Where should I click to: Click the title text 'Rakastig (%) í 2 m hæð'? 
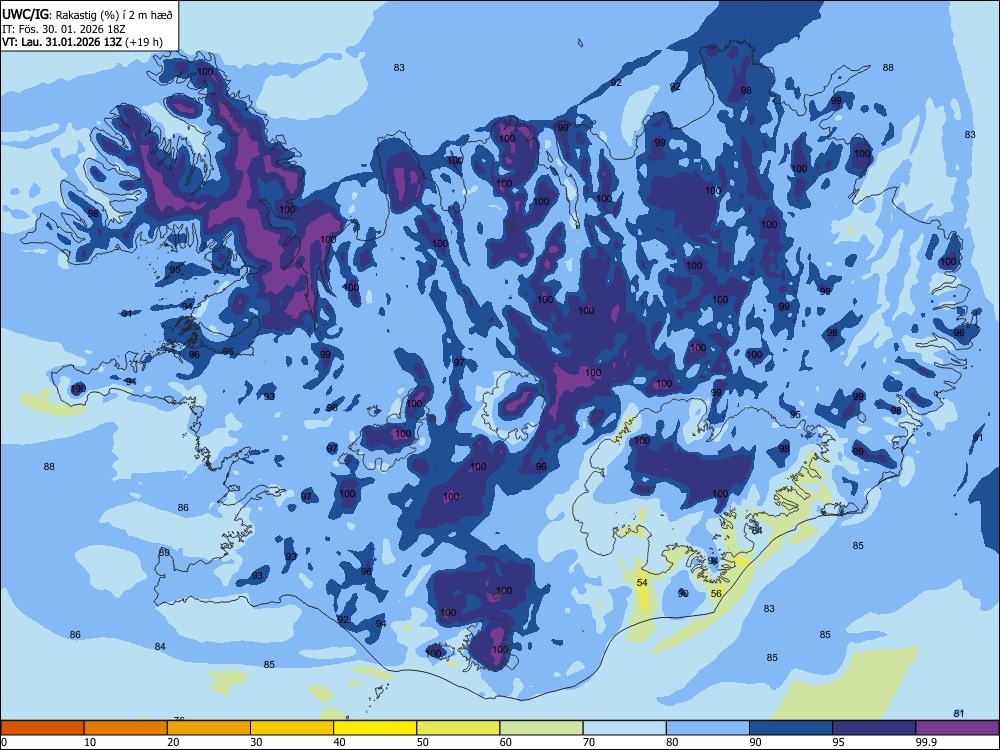coord(114,14)
